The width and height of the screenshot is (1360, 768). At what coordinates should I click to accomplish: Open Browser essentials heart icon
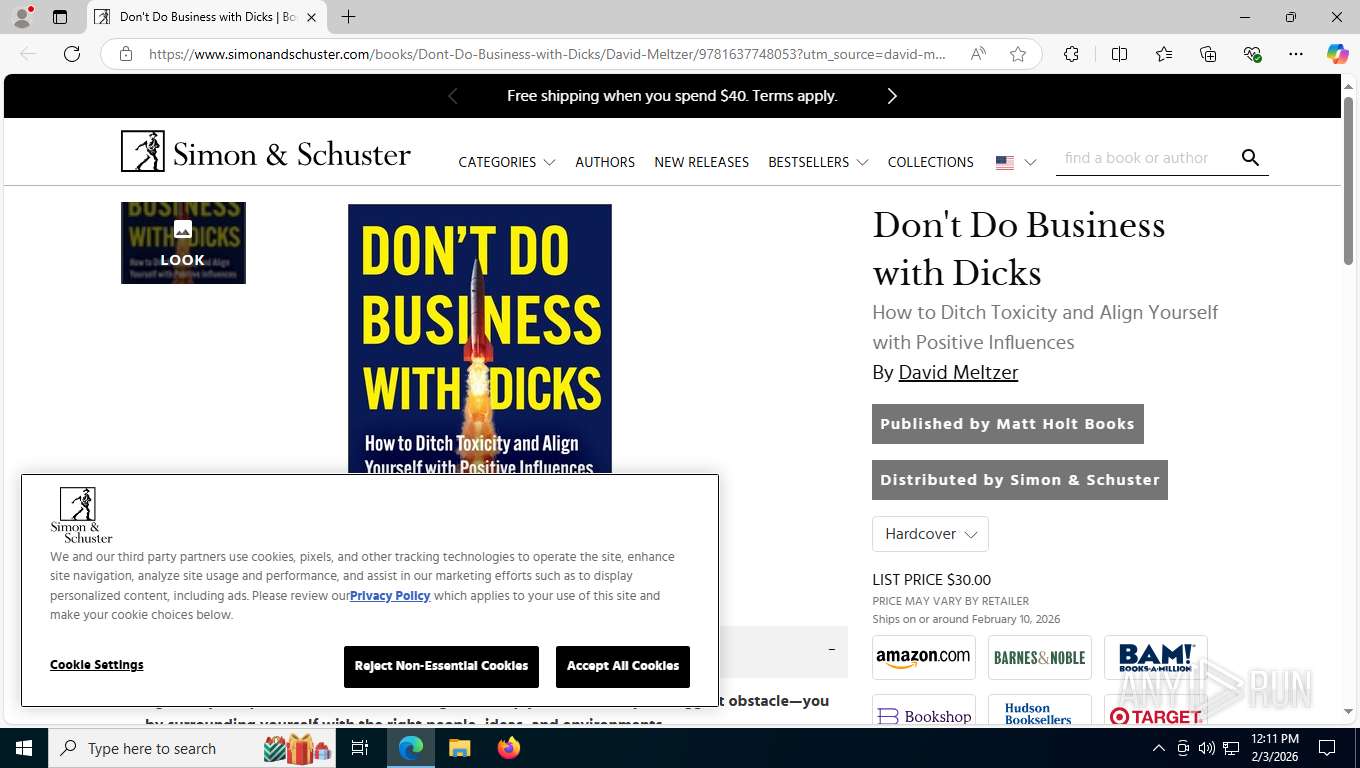[x=1252, y=54]
